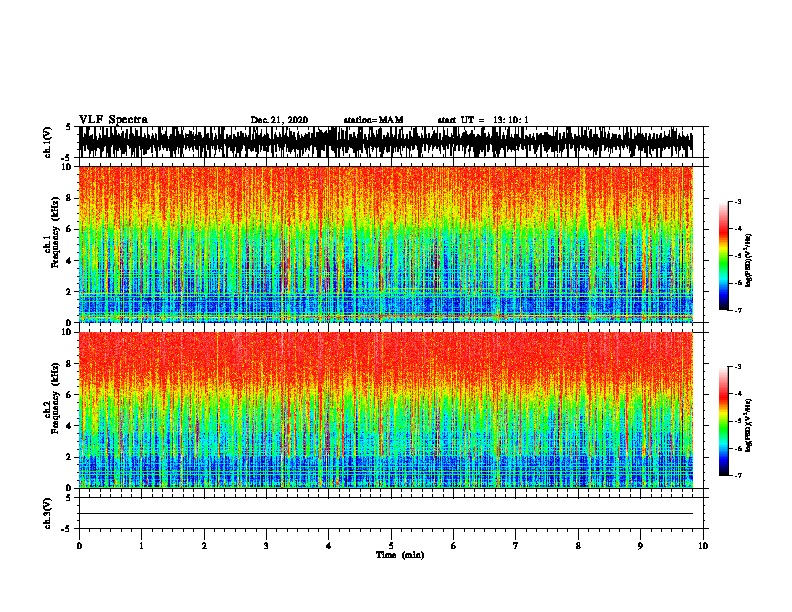
Task: Click the ch.1(V) axis label
Action: [x=48, y=142]
